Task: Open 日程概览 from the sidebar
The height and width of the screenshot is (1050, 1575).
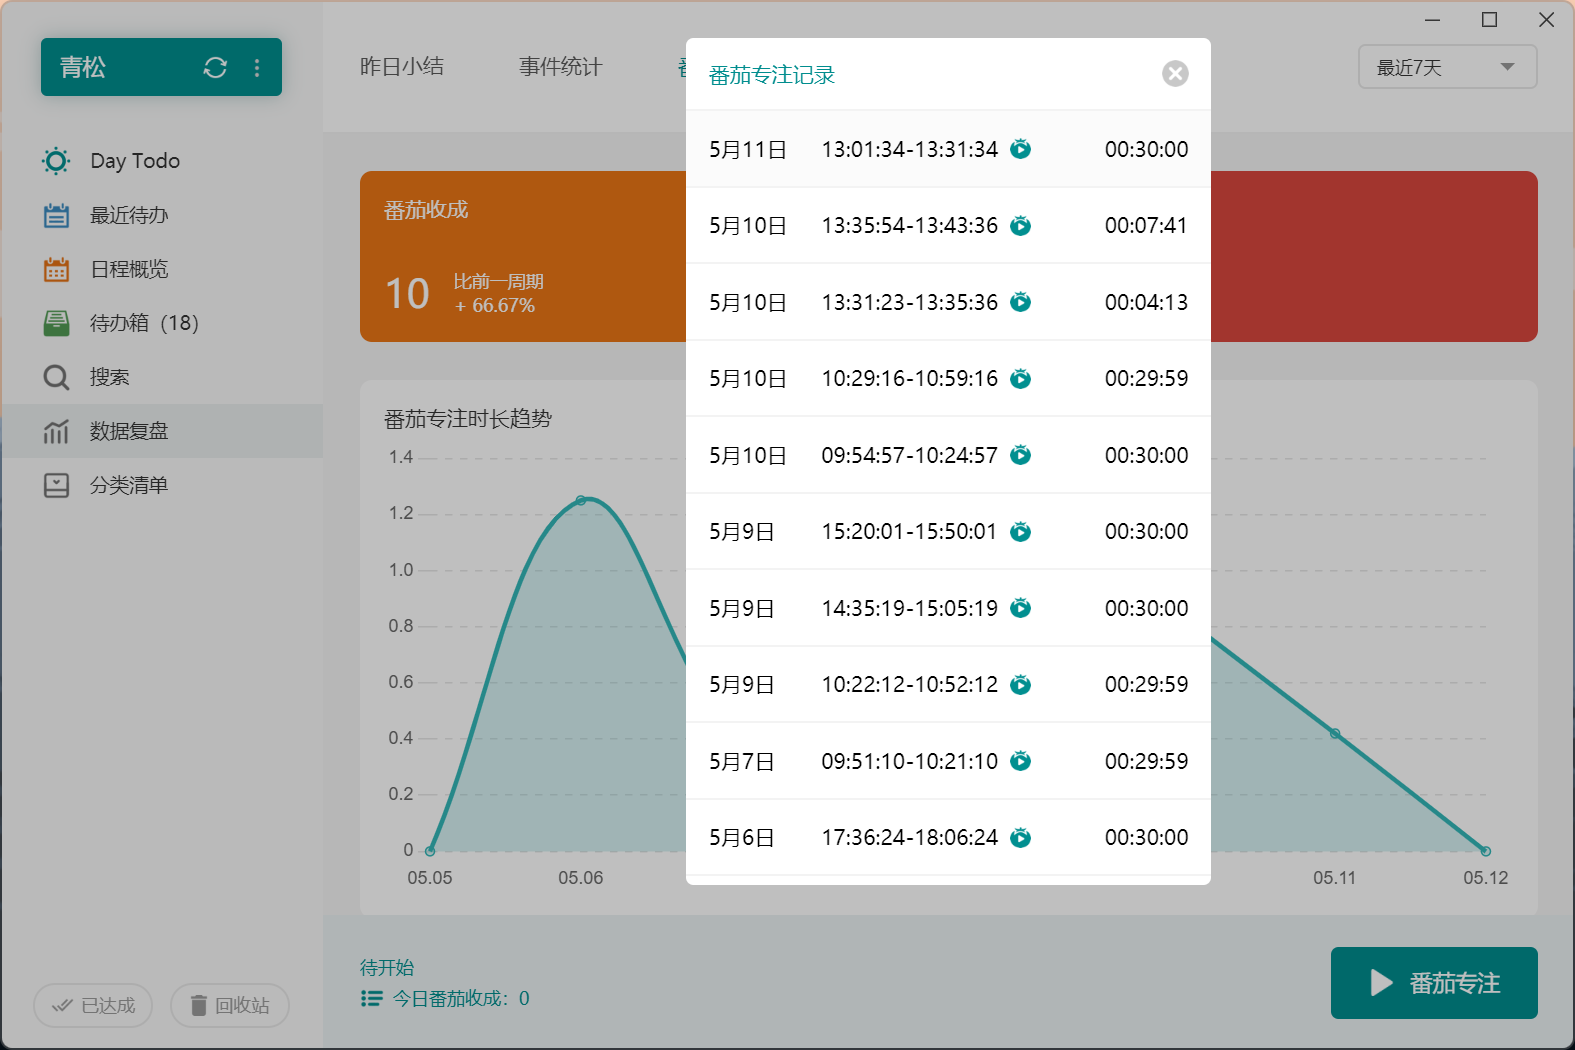Action: tap(162, 269)
